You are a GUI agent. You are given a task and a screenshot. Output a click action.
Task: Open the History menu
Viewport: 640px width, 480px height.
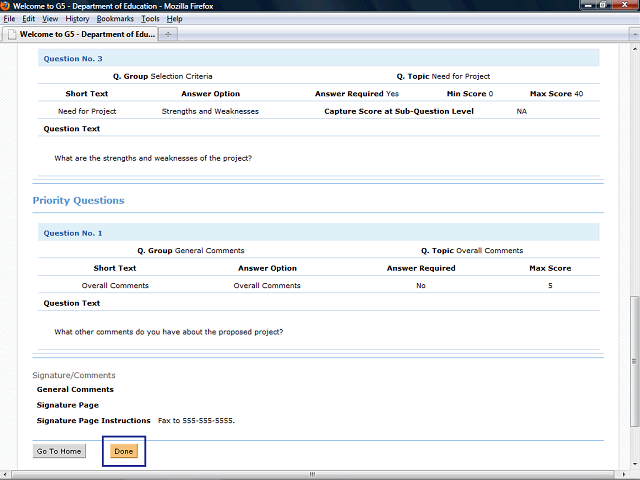(x=77, y=19)
